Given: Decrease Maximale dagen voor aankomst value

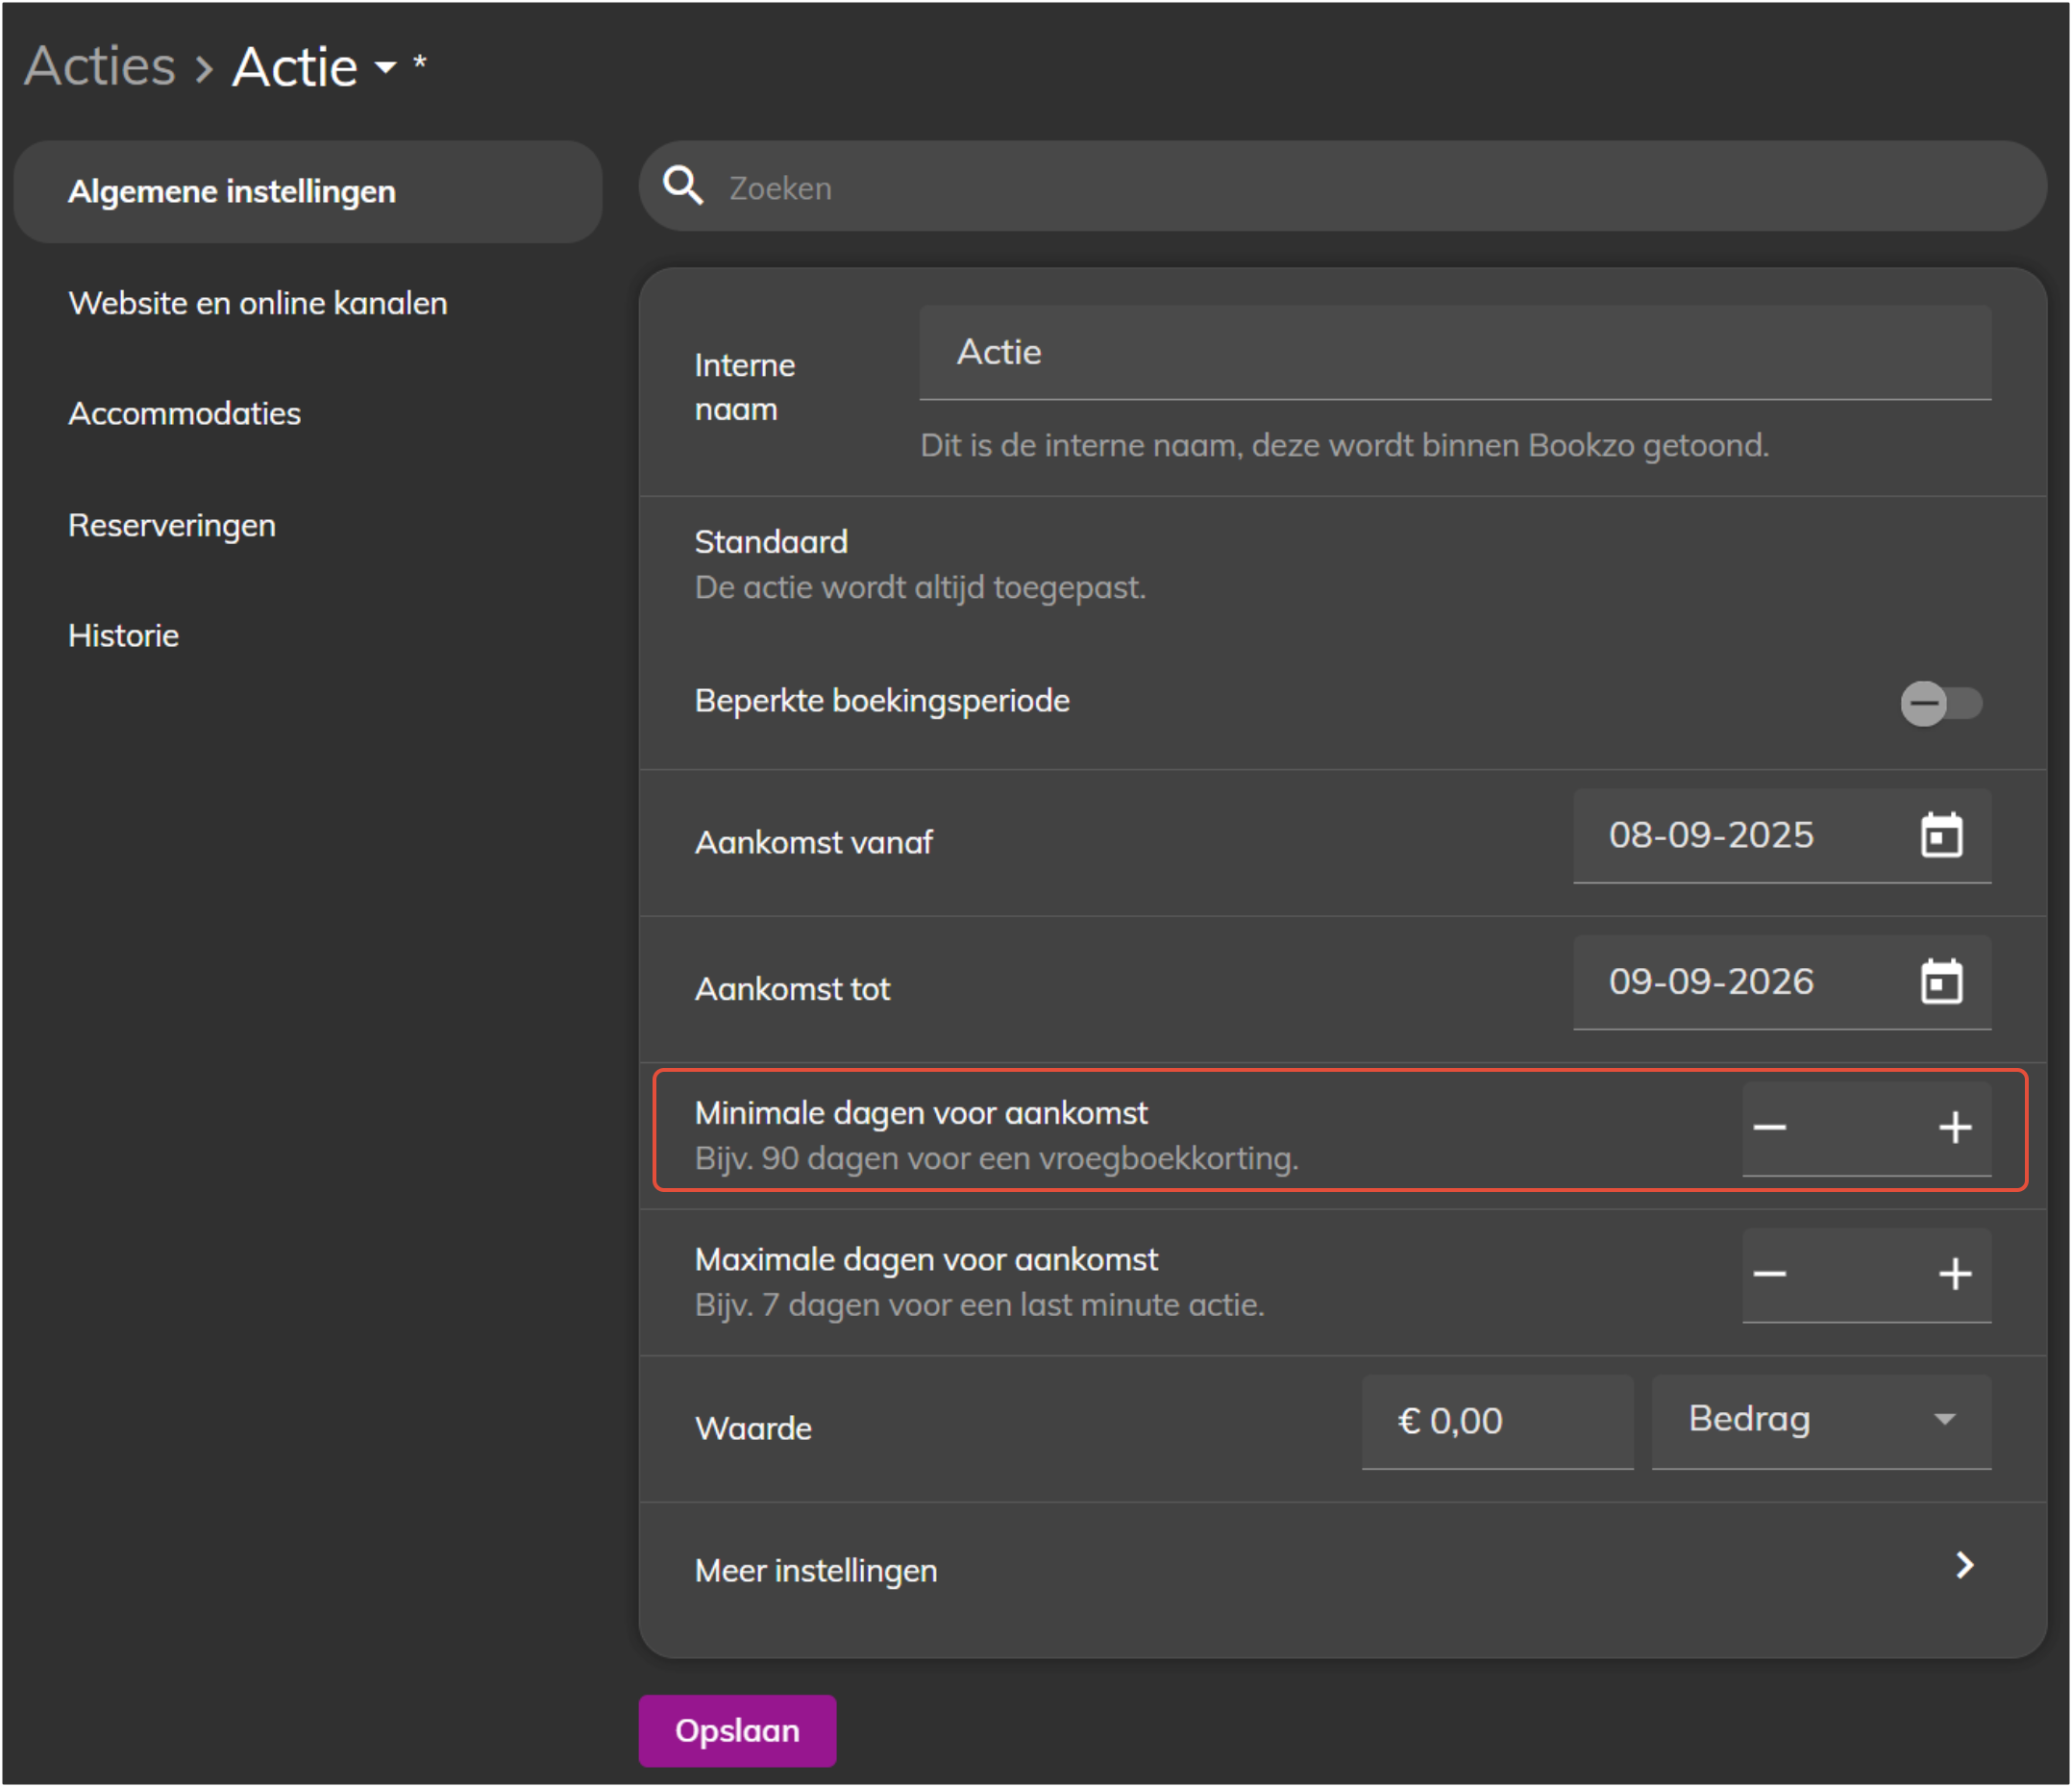Looking at the screenshot, I should (1769, 1274).
